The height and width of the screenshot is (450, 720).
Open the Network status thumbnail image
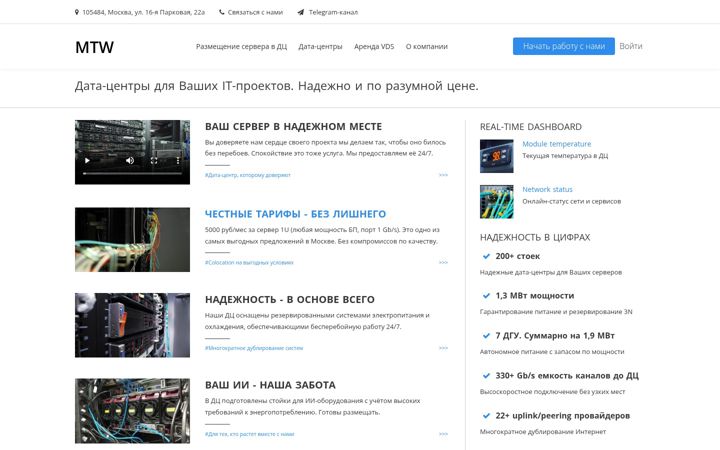point(496,202)
